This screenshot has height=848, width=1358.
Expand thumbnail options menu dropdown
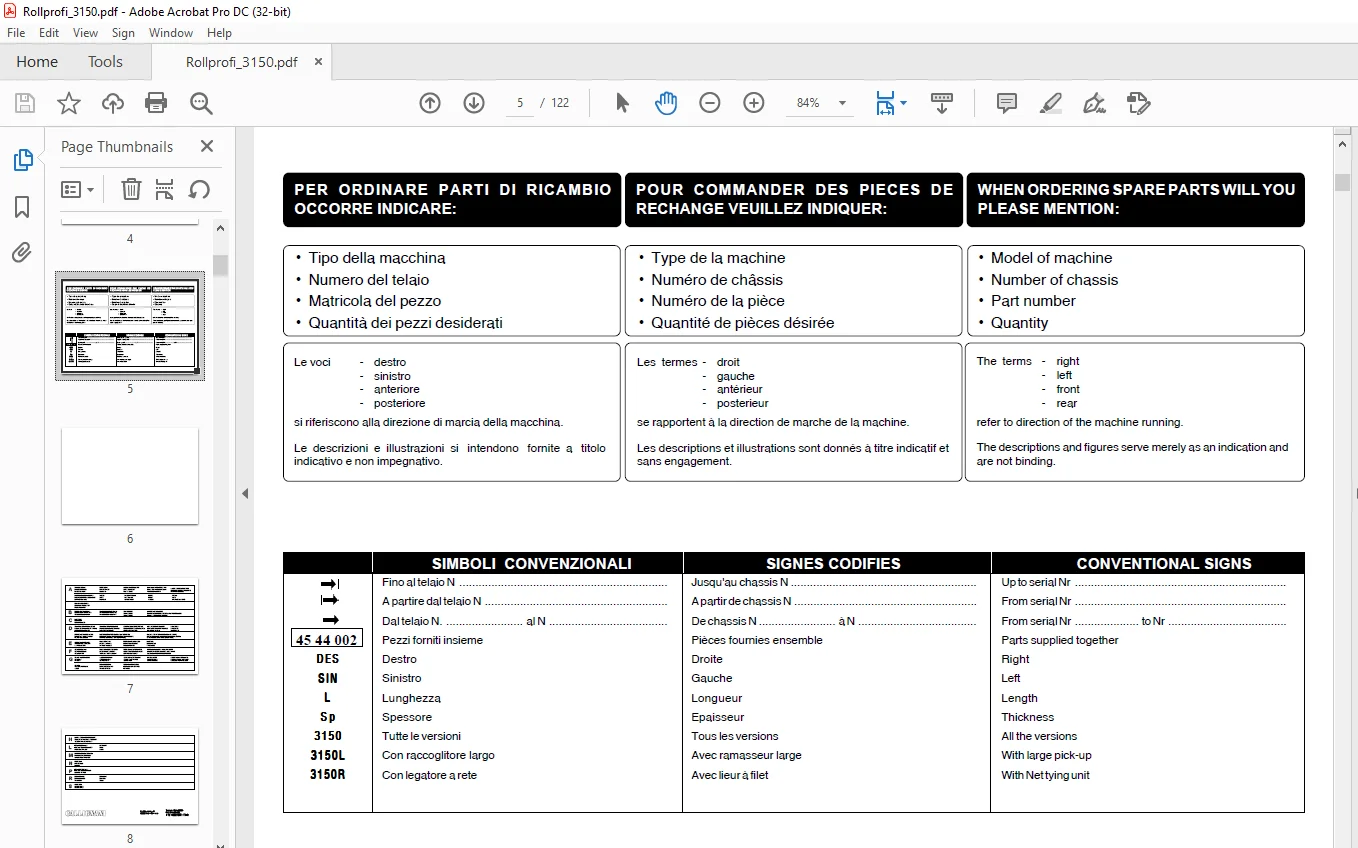click(78, 189)
